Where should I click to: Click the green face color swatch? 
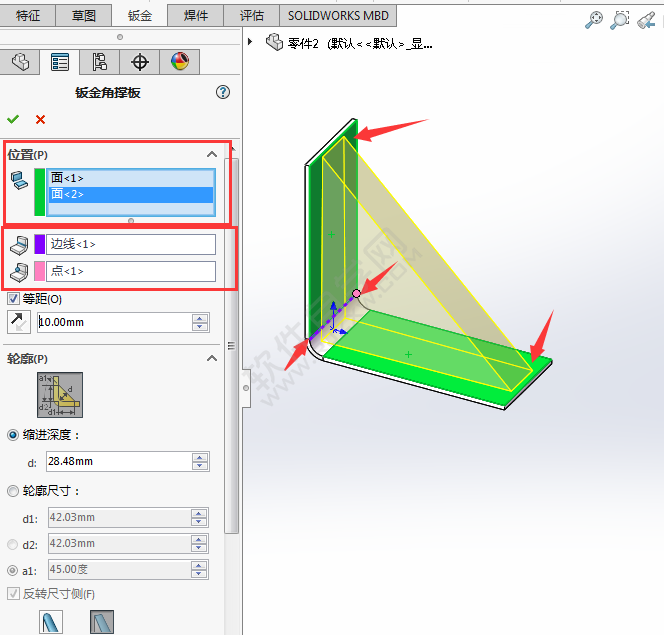coord(40,192)
